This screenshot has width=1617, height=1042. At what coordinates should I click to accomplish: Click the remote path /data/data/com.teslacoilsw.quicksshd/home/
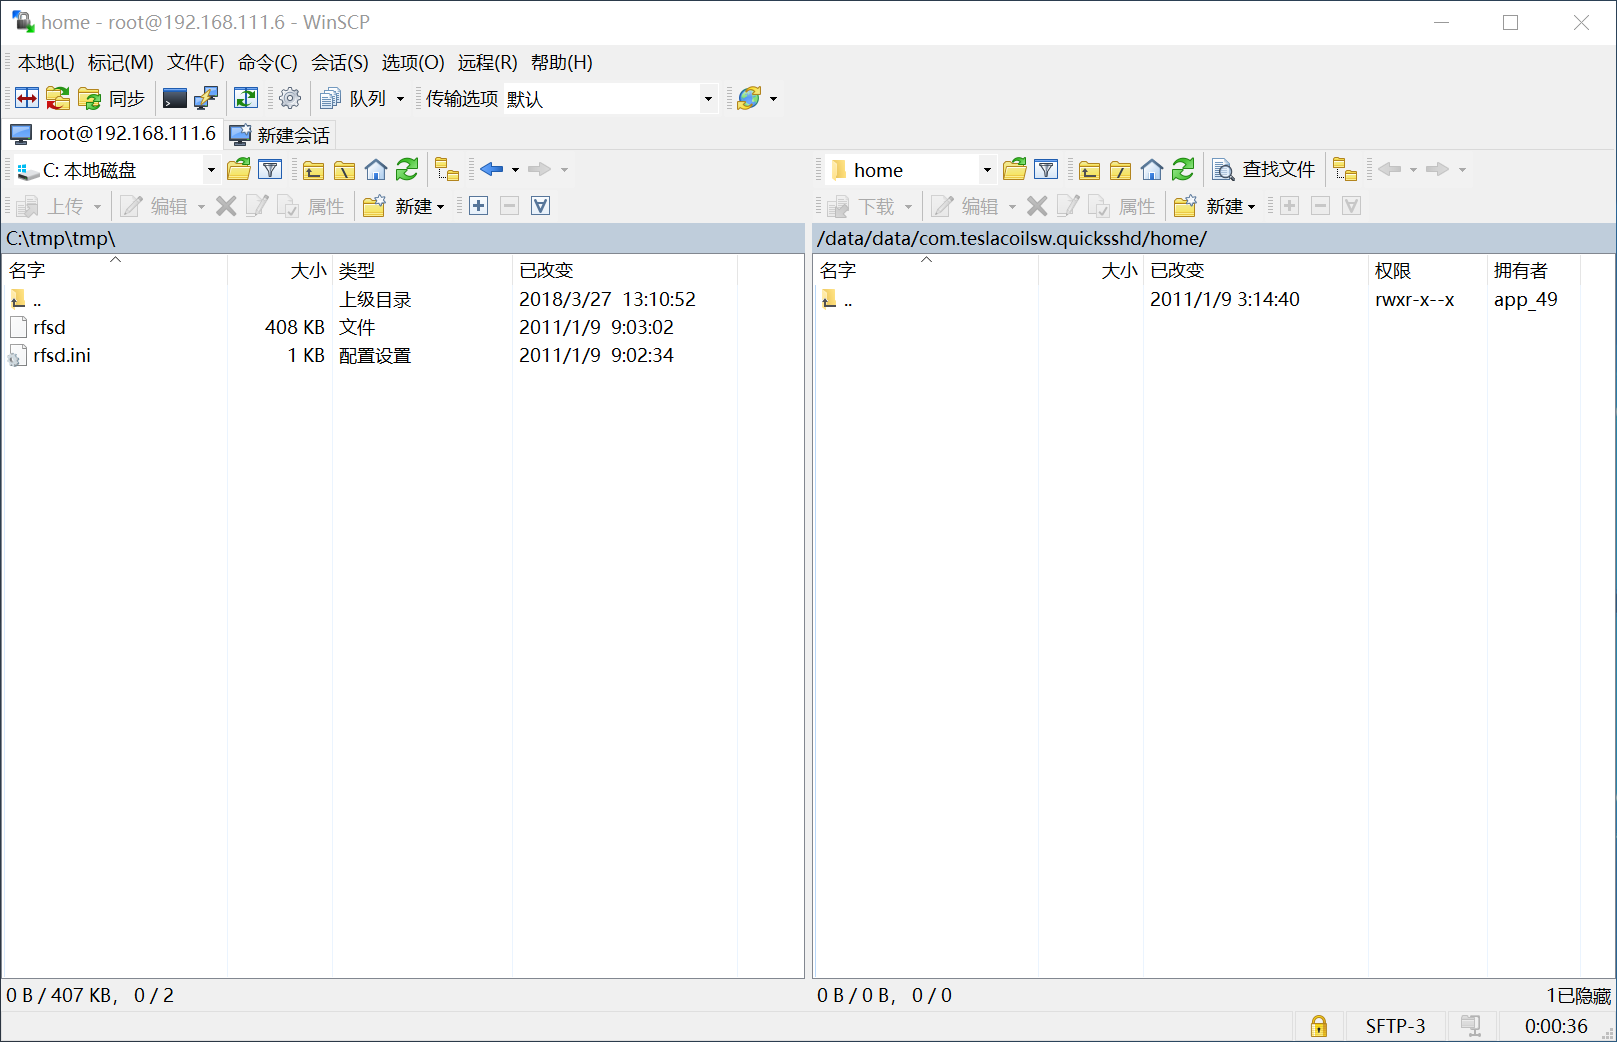[x=1012, y=238]
